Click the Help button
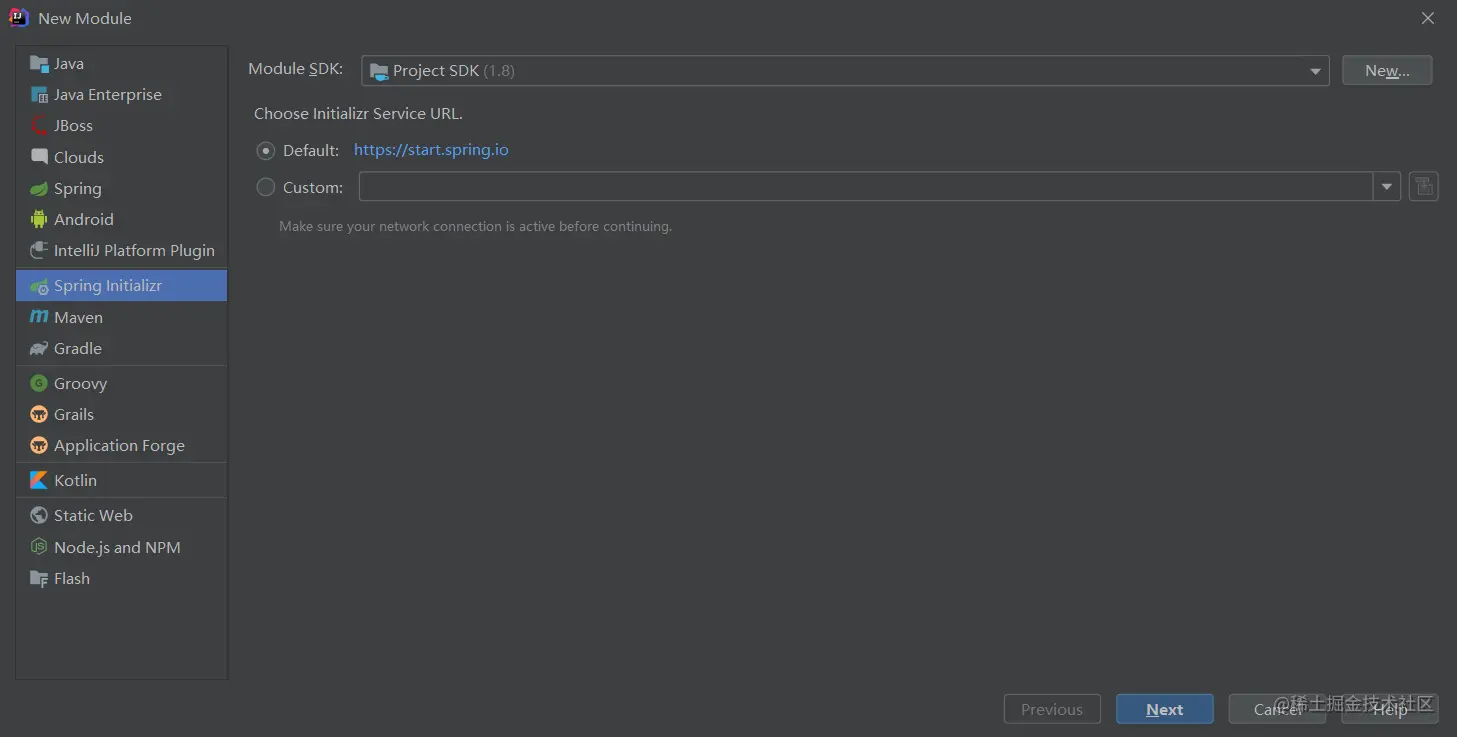The width and height of the screenshot is (1457, 737). pyautogui.click(x=1390, y=709)
